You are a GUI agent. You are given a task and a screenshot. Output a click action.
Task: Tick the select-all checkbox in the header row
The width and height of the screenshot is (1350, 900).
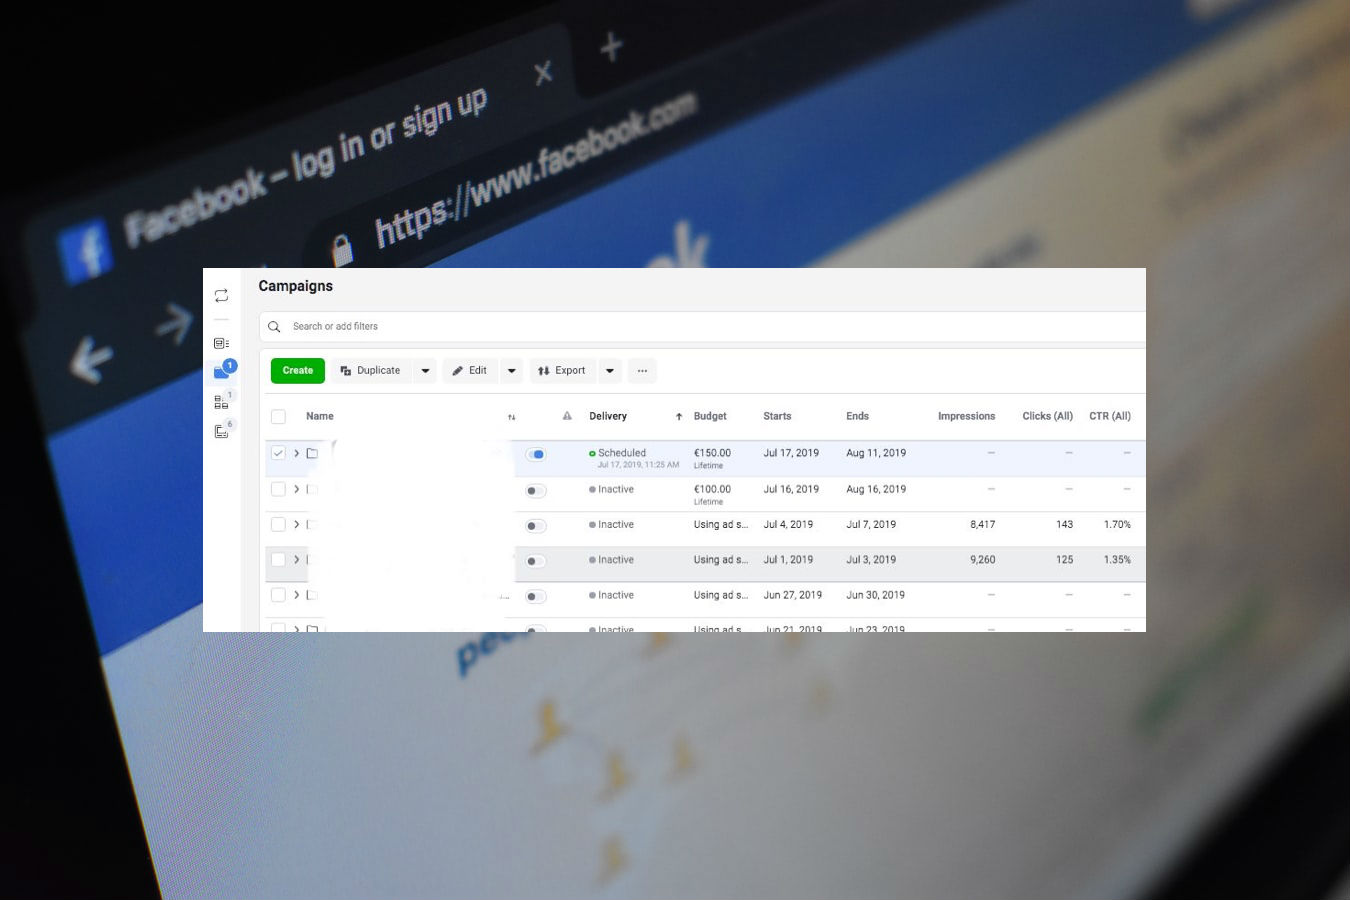[278, 416]
